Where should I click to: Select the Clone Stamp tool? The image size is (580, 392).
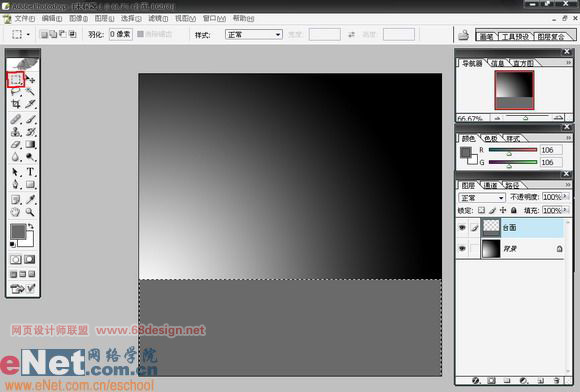[16, 132]
